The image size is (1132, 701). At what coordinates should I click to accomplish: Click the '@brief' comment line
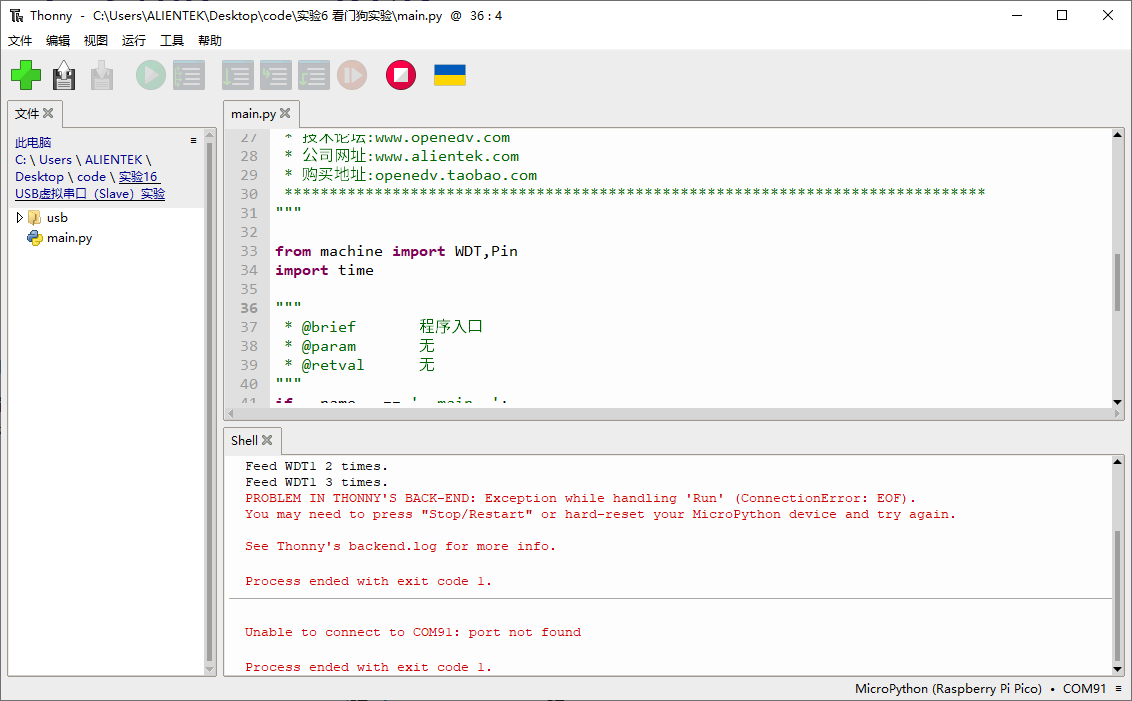[x=383, y=327]
